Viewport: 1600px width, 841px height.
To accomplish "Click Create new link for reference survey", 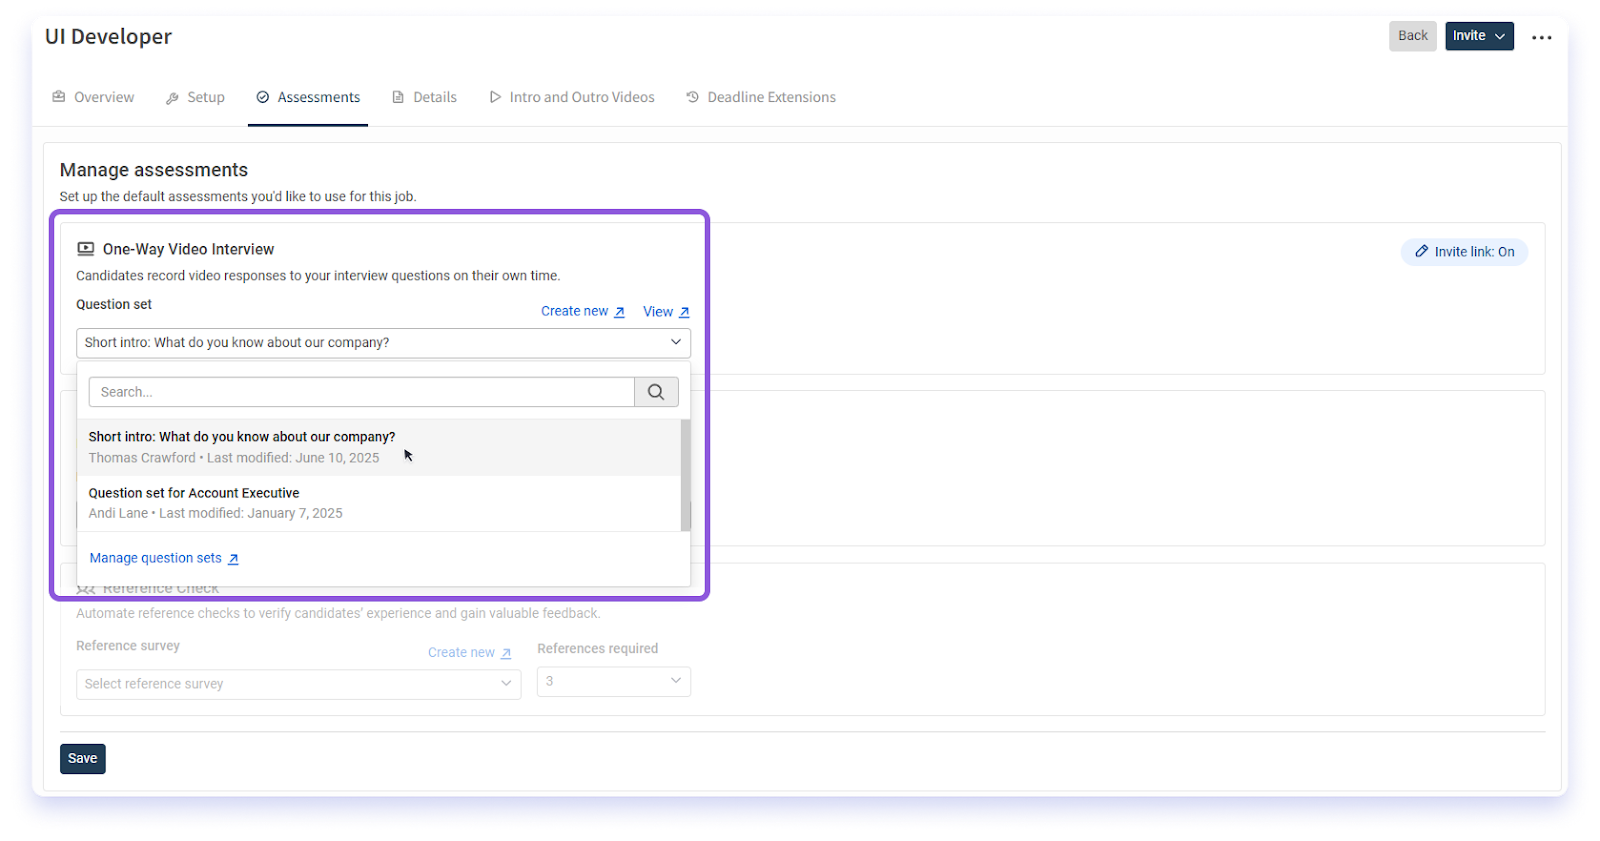I will click(469, 652).
